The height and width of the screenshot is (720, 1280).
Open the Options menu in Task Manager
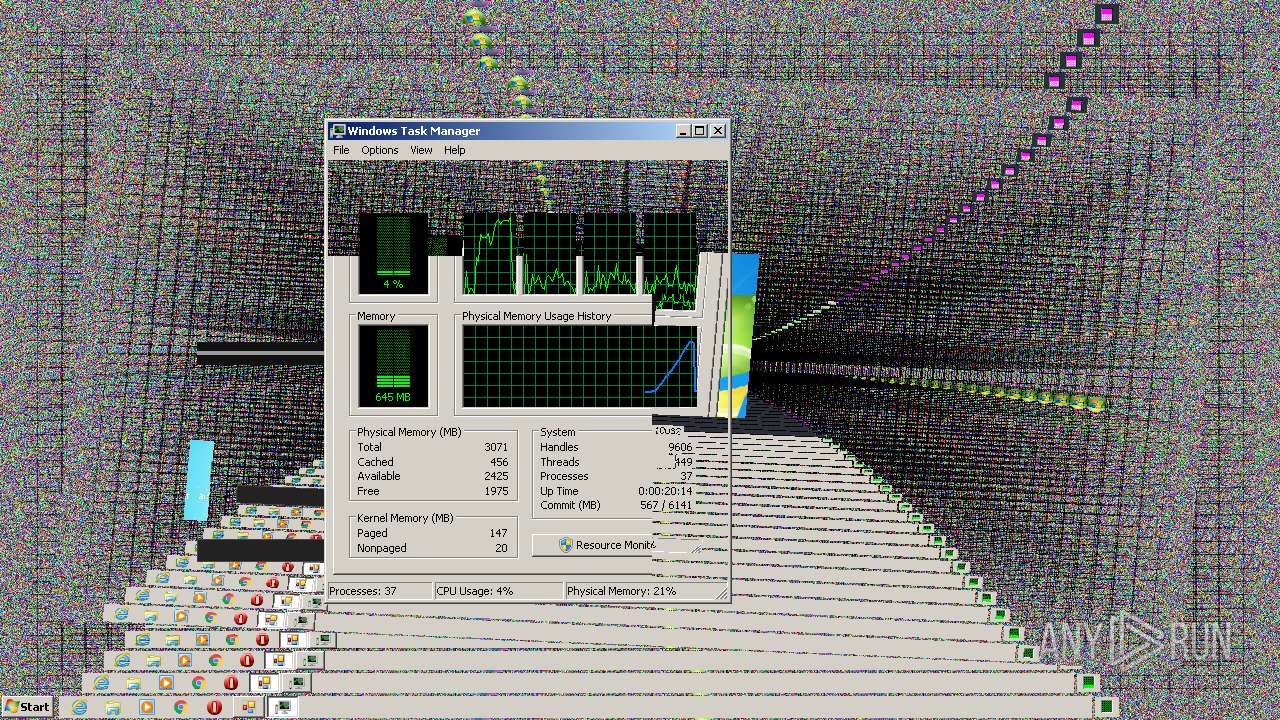(x=380, y=150)
